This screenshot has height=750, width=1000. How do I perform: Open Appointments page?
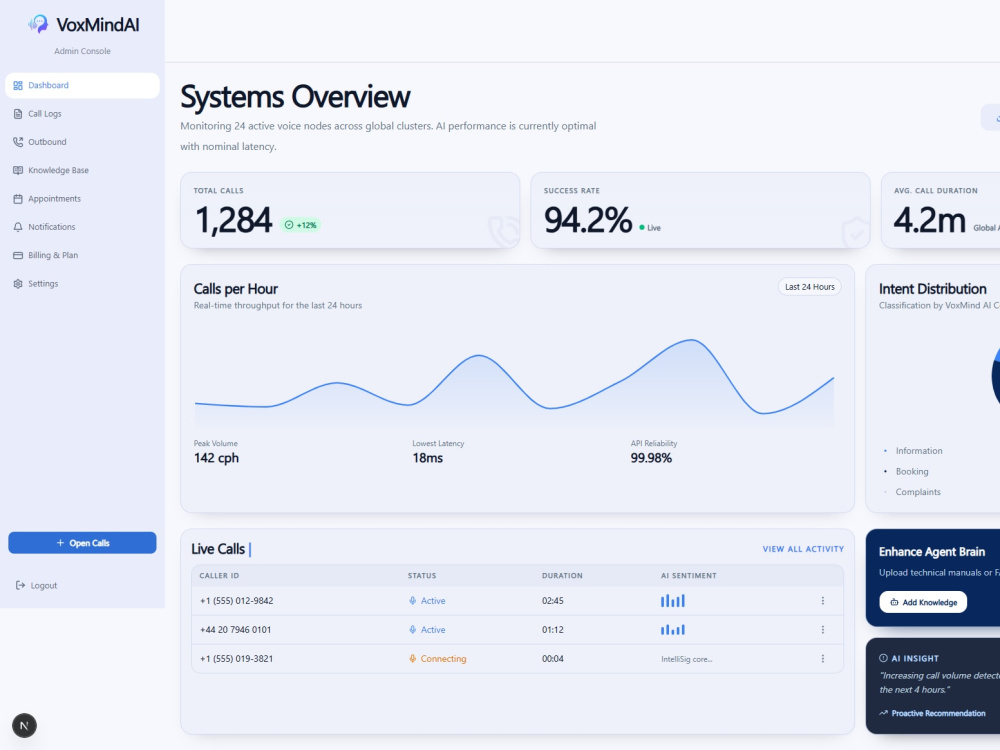click(x=82, y=198)
